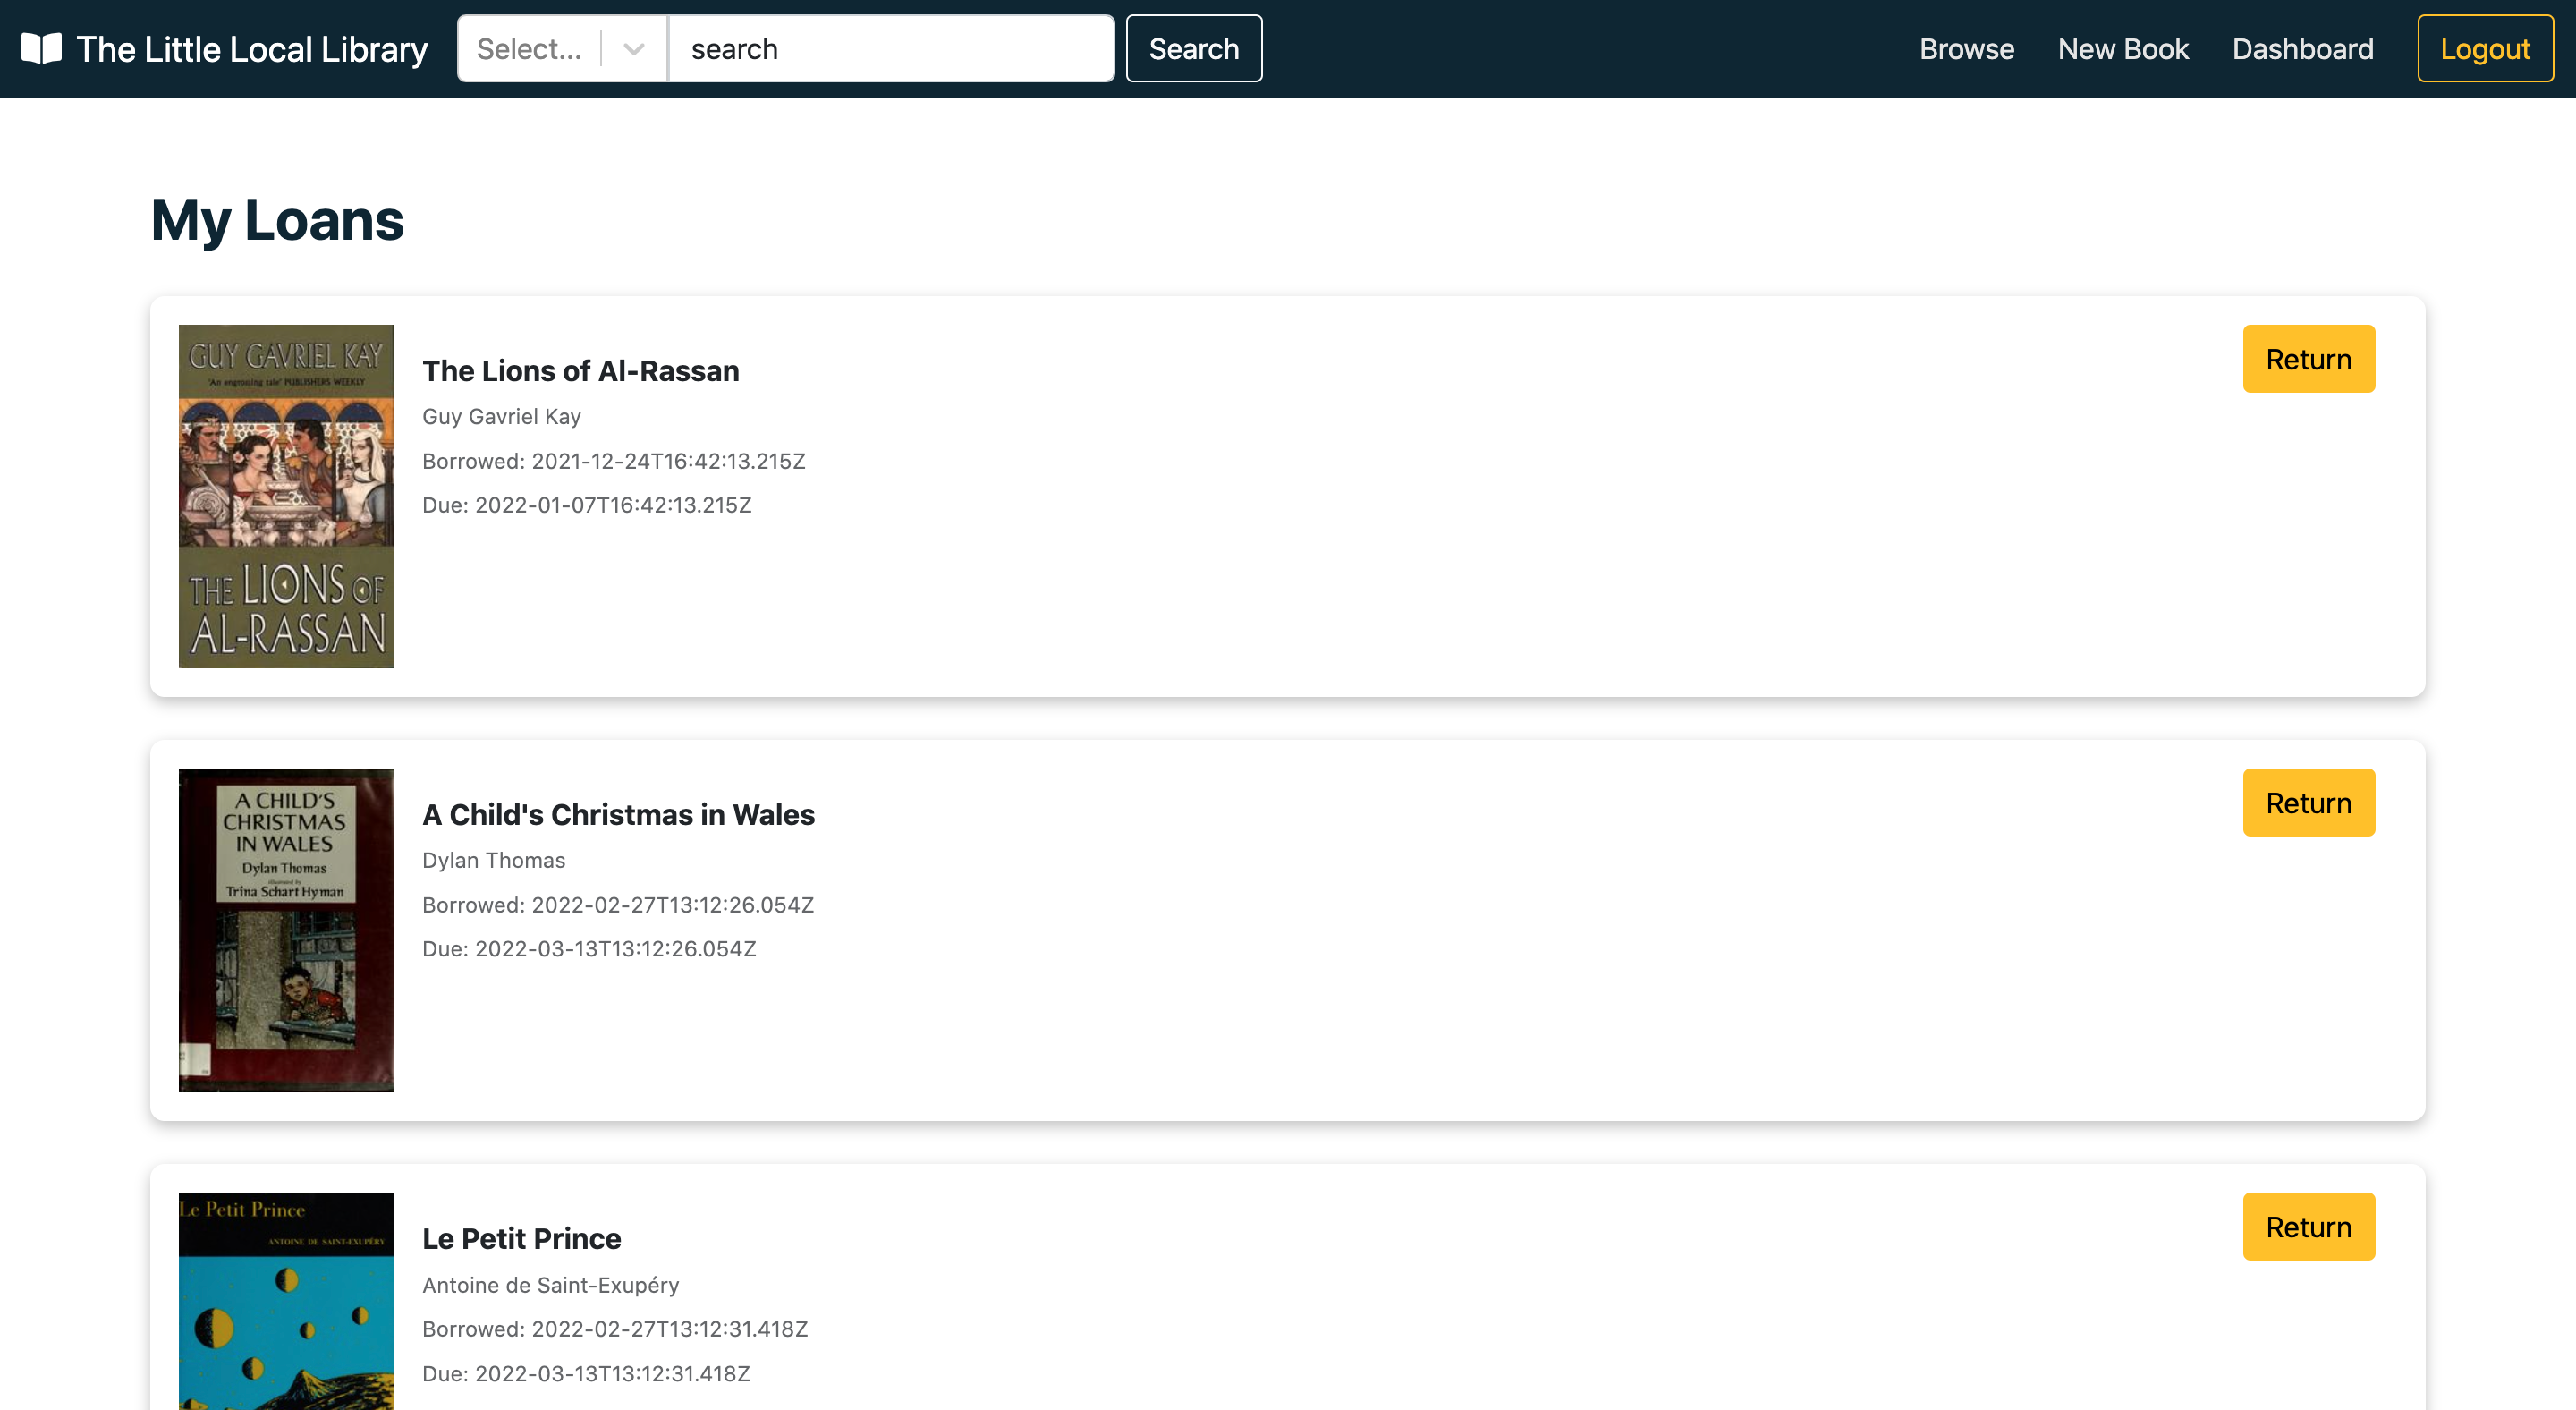Click the open book logo icon
The height and width of the screenshot is (1410, 2576).
42,48
